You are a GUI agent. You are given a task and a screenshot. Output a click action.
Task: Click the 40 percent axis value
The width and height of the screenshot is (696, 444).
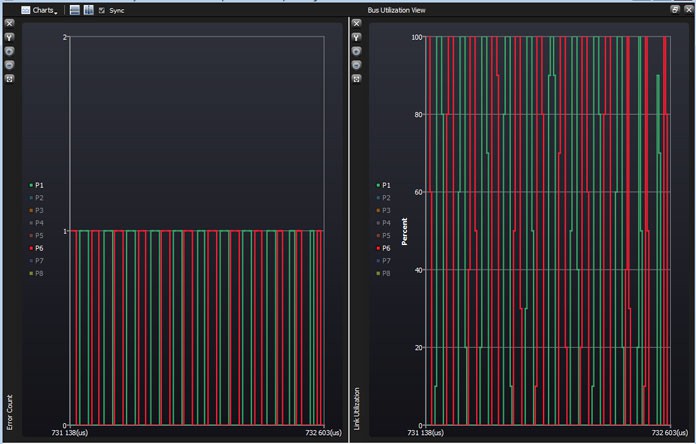[418, 270]
